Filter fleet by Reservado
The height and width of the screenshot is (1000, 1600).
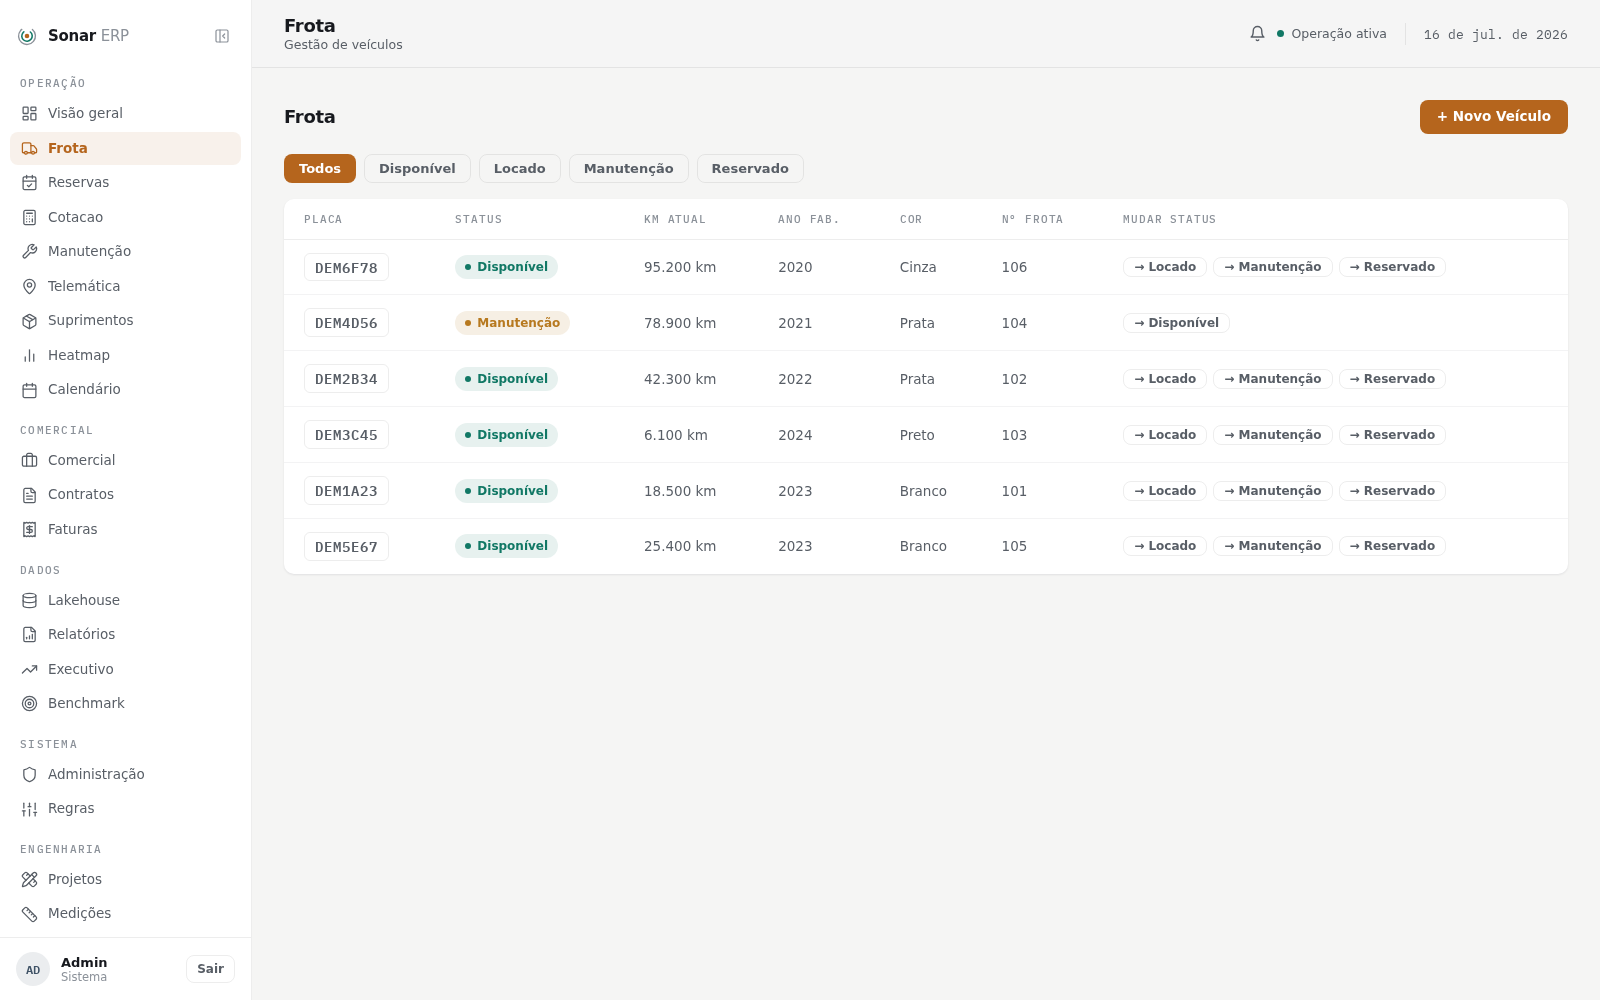tap(750, 168)
